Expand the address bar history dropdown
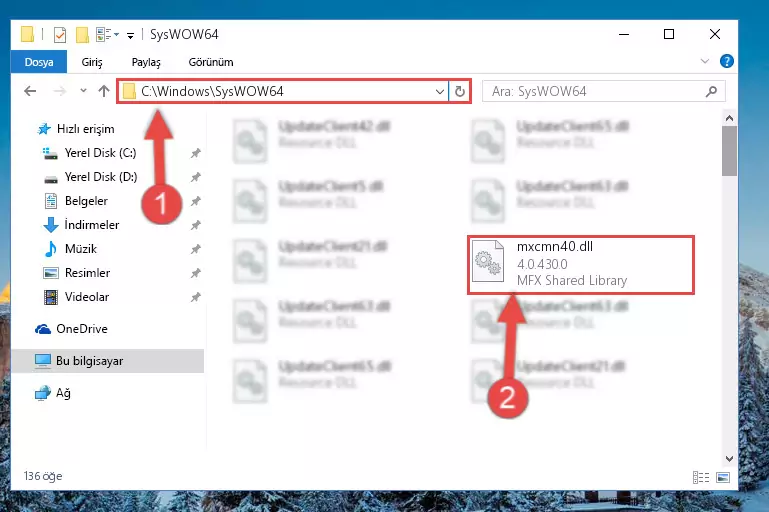 (x=439, y=92)
